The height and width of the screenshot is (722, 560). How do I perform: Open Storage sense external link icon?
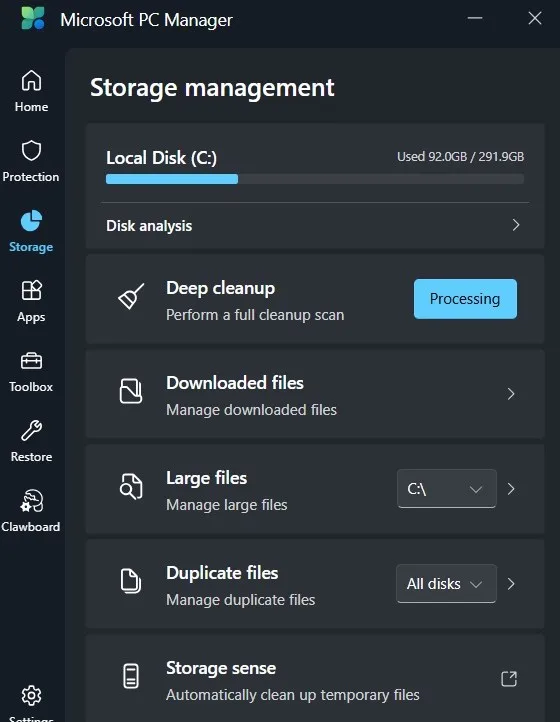click(x=509, y=678)
